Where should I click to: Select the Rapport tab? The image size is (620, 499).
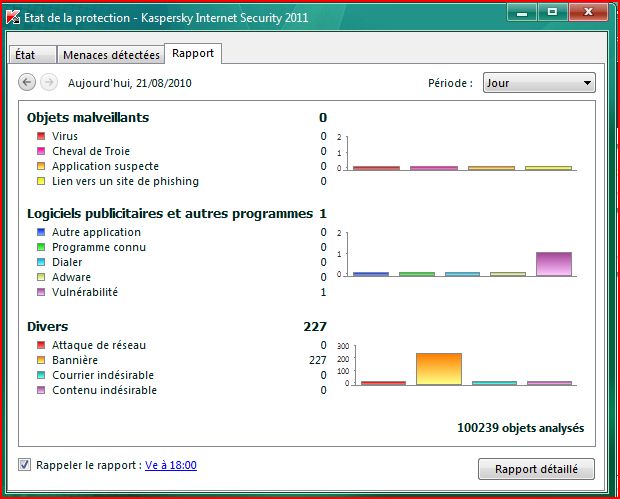(x=193, y=53)
